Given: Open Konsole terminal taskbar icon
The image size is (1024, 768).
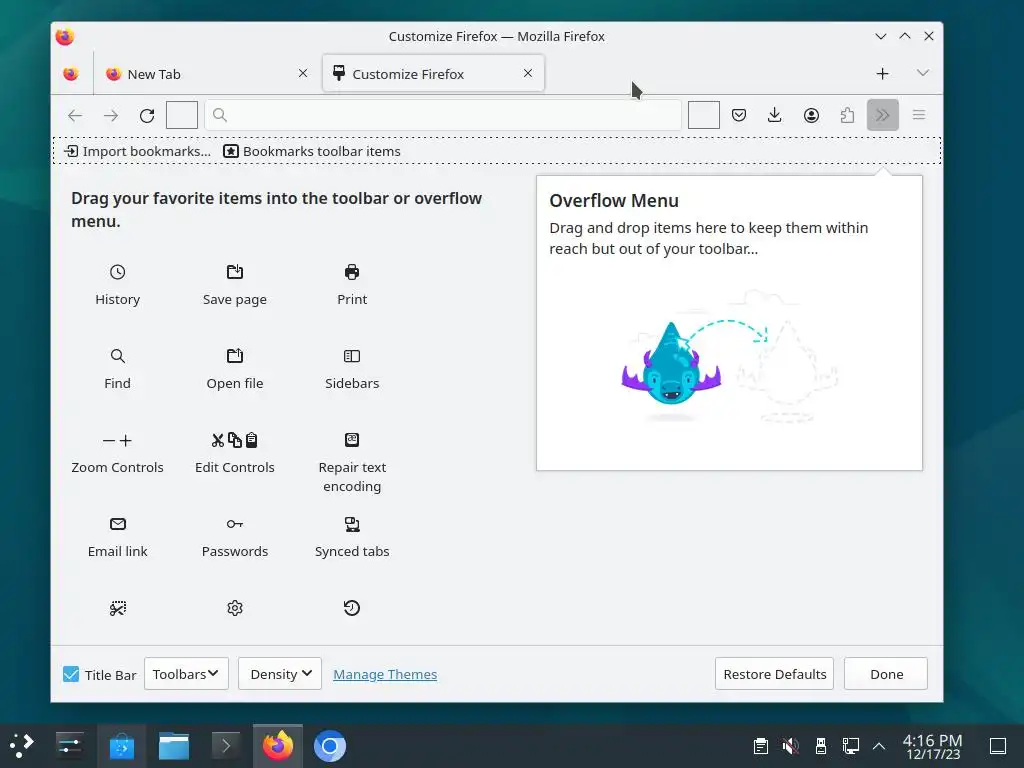Looking at the screenshot, I should (226, 746).
